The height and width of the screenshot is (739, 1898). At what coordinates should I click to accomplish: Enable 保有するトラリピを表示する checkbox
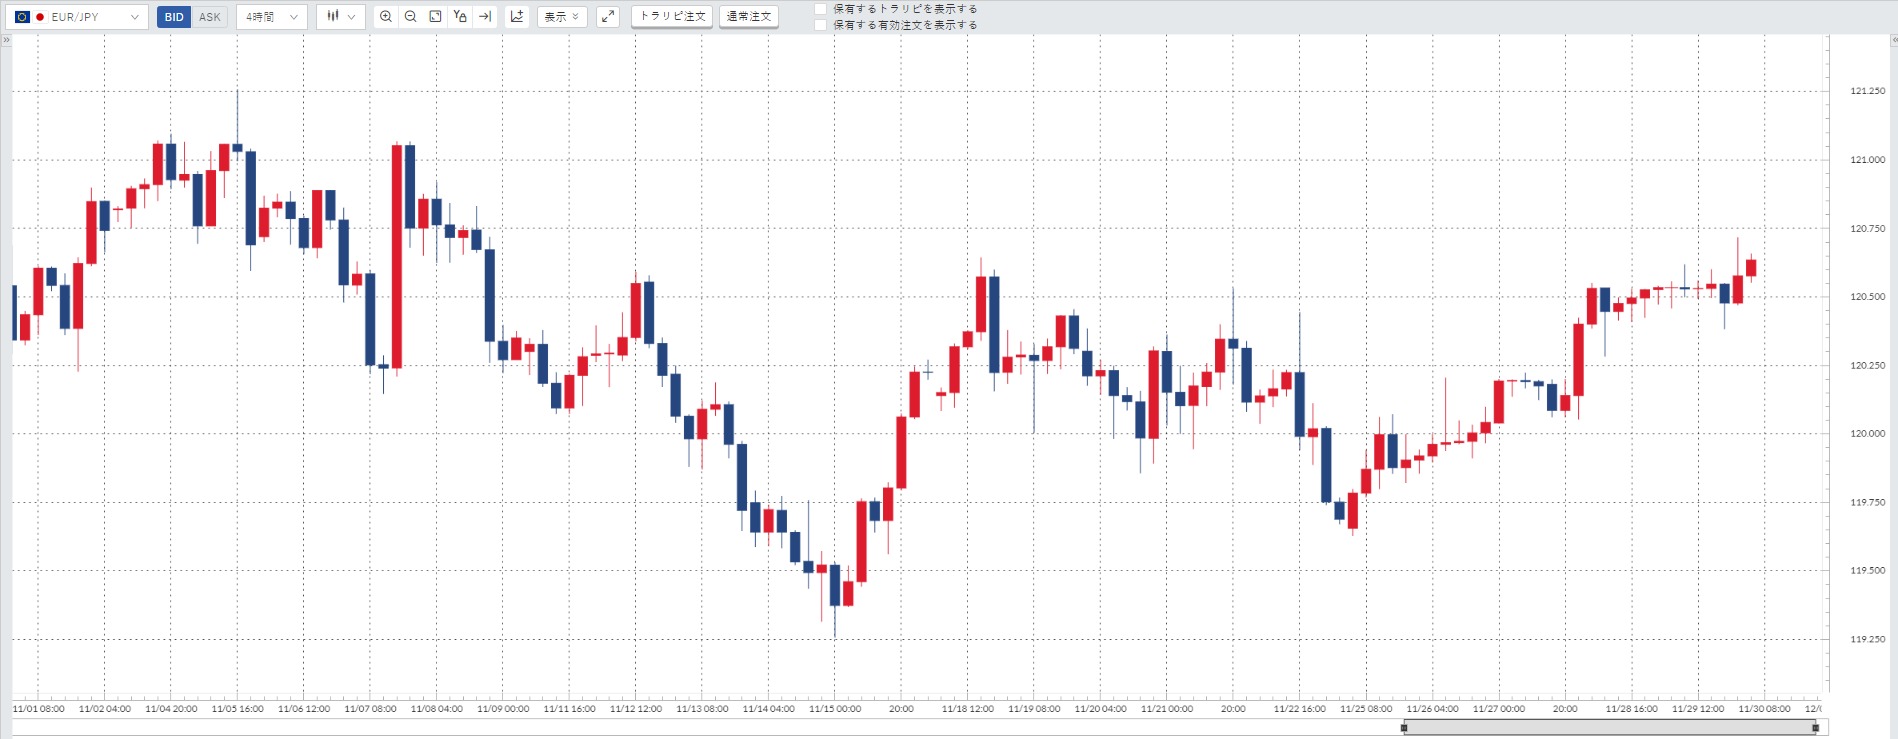[x=821, y=9]
